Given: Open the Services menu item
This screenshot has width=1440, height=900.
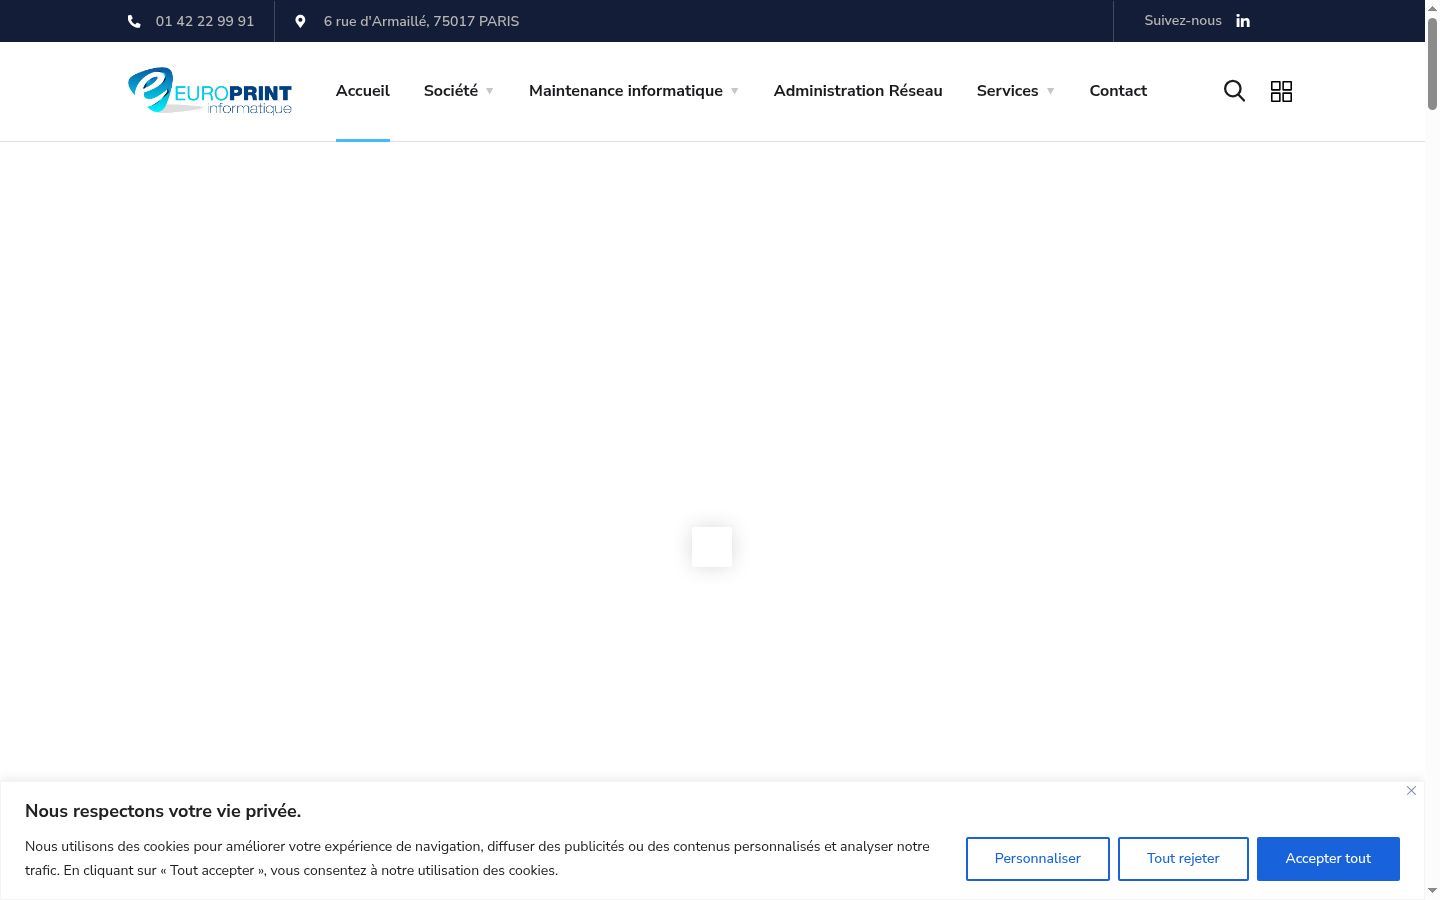Looking at the screenshot, I should [1007, 91].
